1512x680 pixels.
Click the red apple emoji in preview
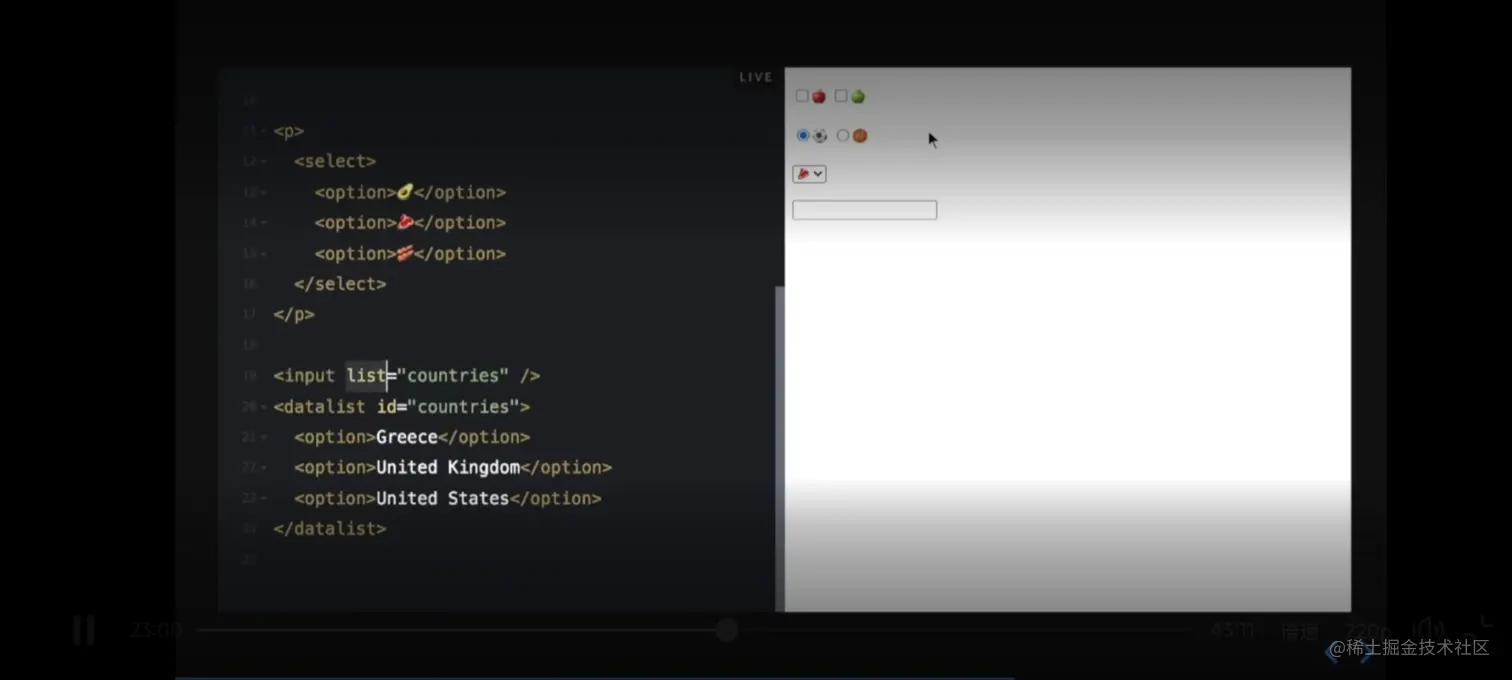pos(819,97)
